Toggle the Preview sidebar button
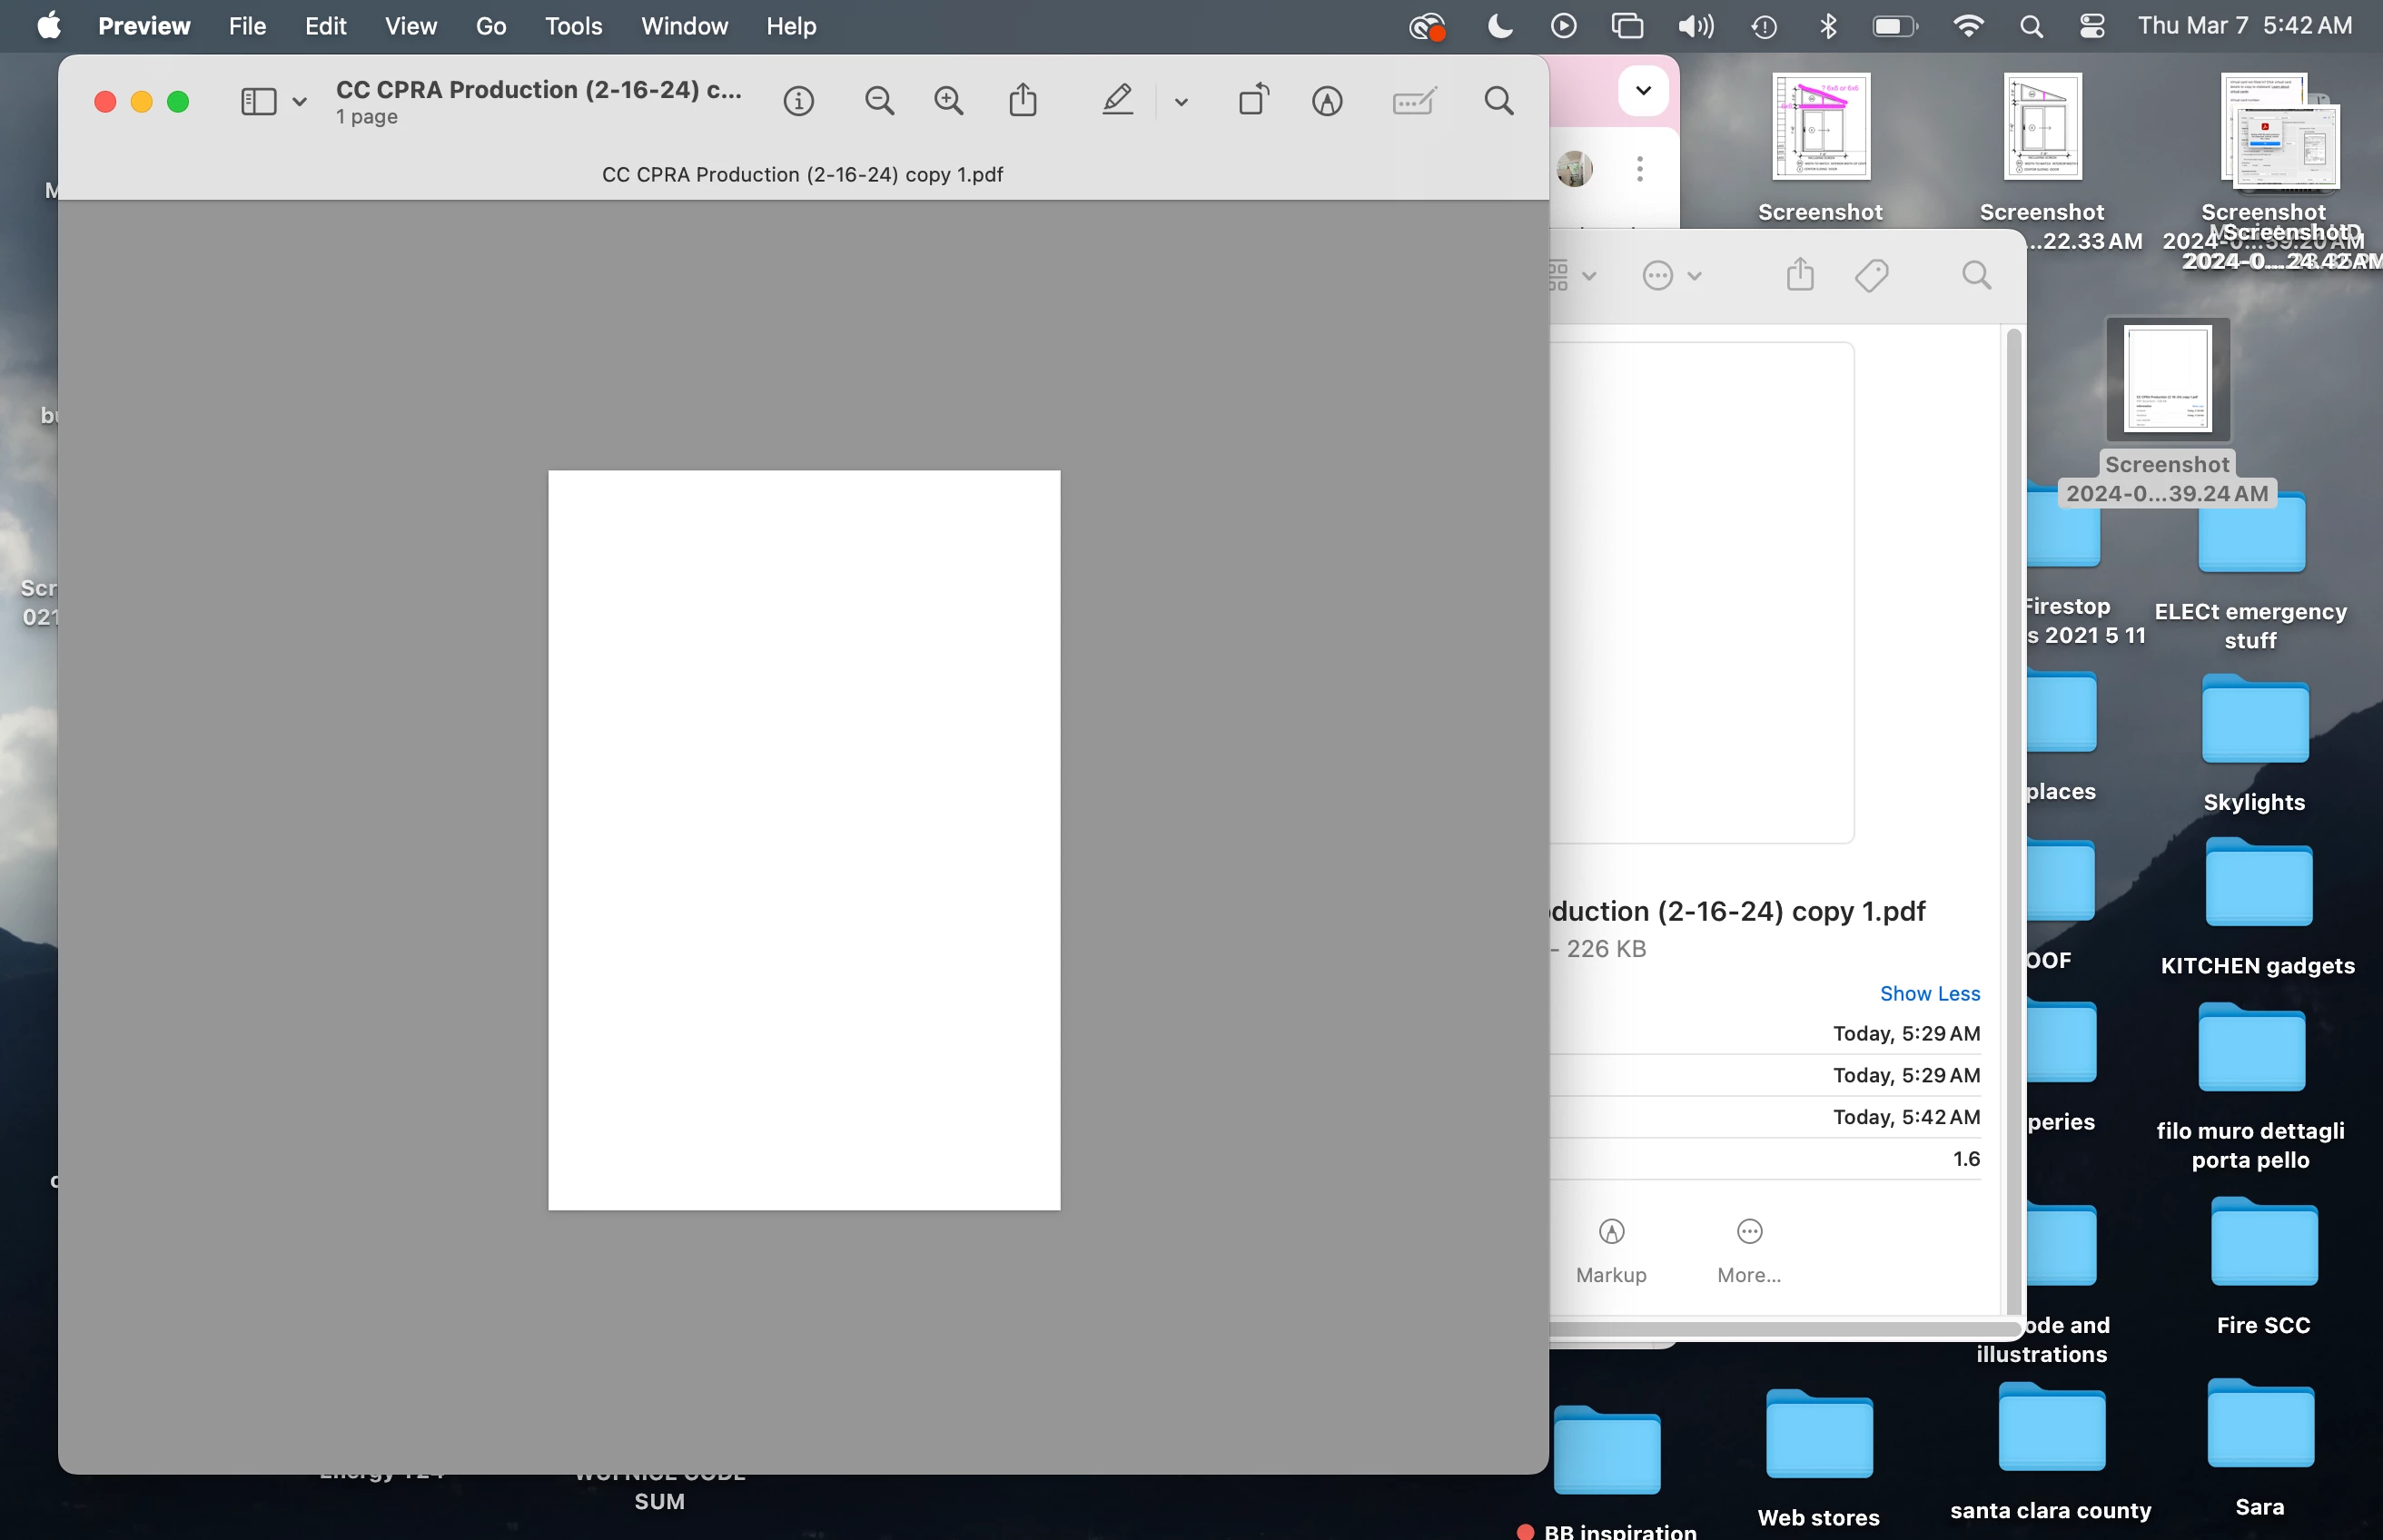Image resolution: width=2383 pixels, height=1540 pixels. (258, 101)
